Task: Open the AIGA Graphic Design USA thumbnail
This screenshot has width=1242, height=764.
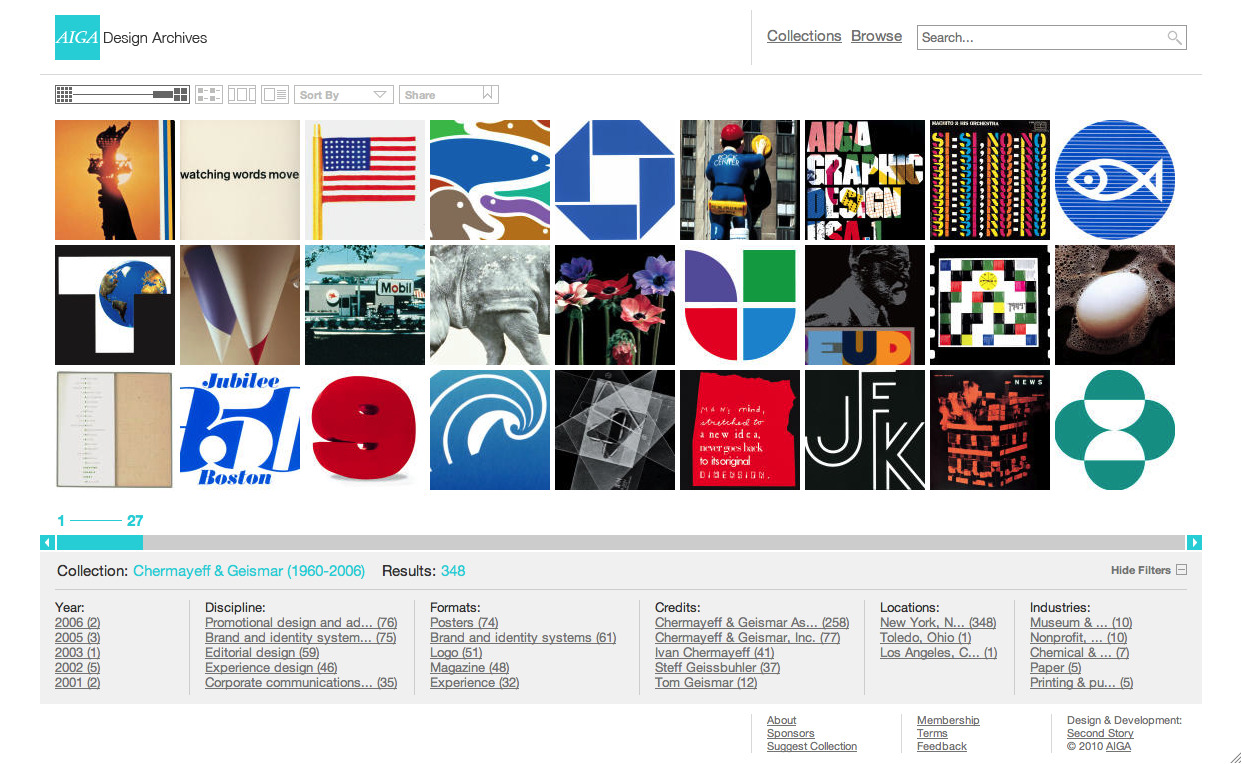Action: point(865,180)
